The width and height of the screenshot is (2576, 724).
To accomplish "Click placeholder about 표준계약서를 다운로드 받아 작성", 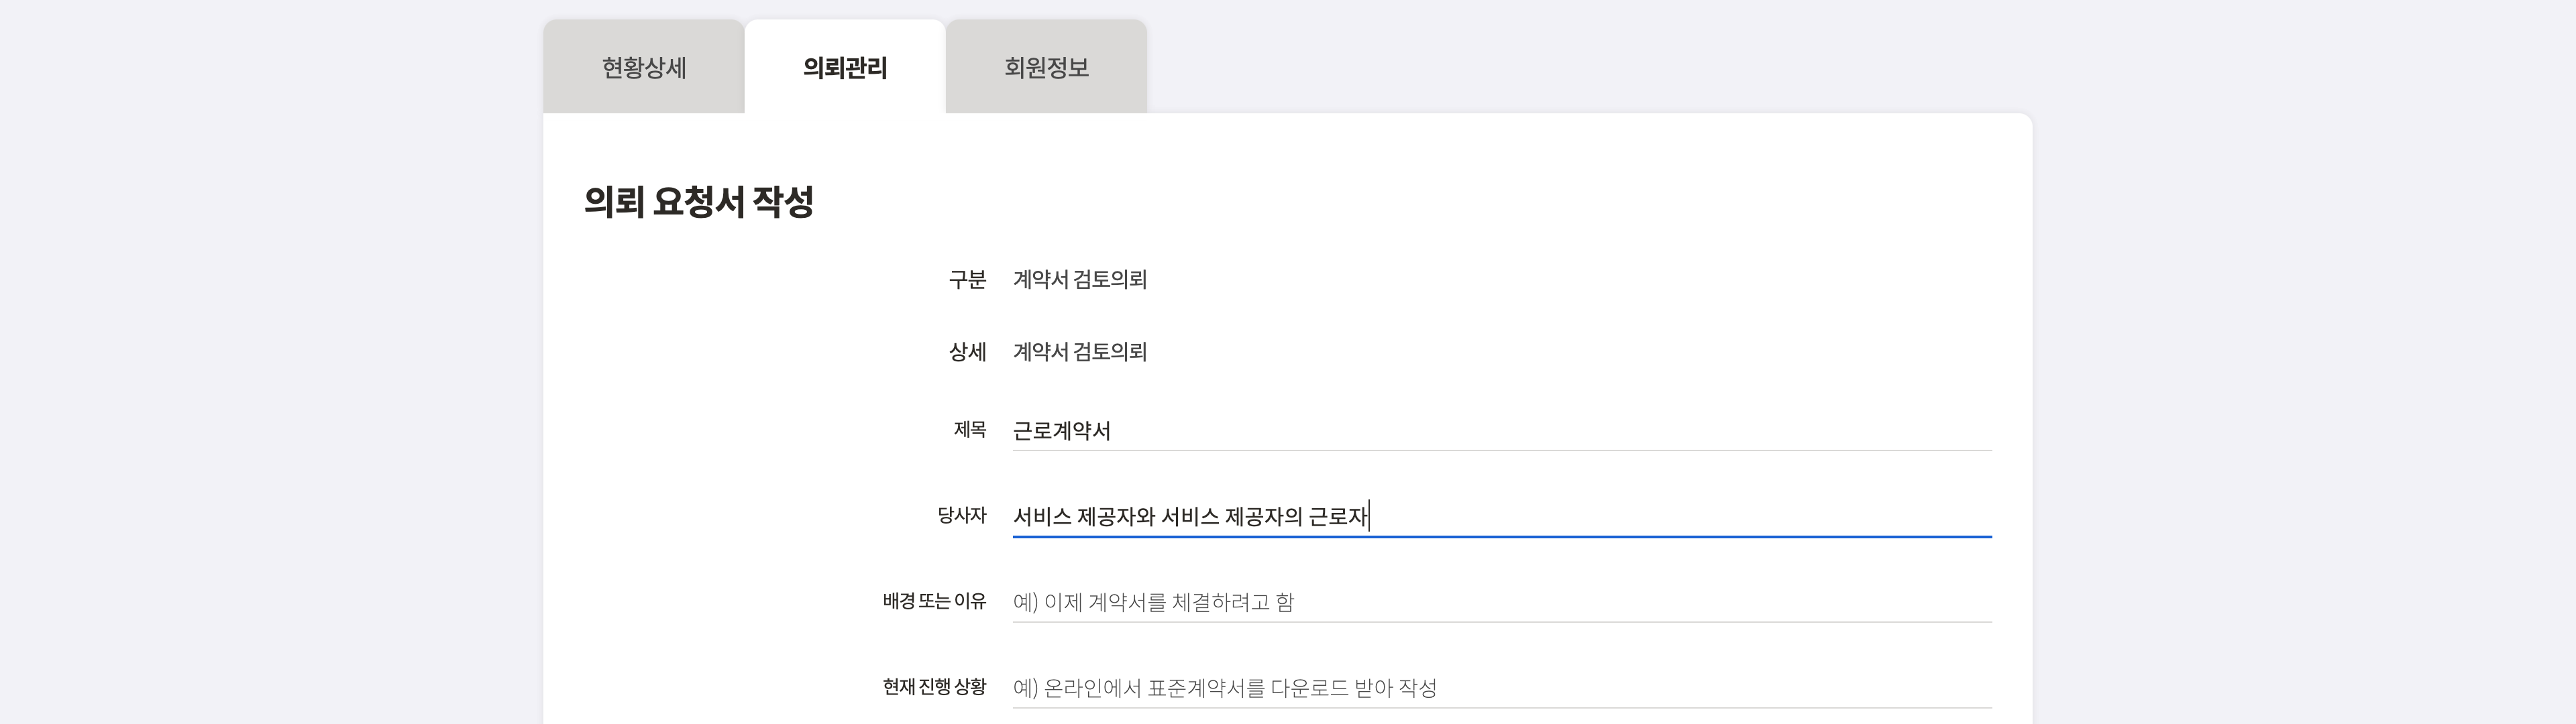I will [x=1224, y=688].
